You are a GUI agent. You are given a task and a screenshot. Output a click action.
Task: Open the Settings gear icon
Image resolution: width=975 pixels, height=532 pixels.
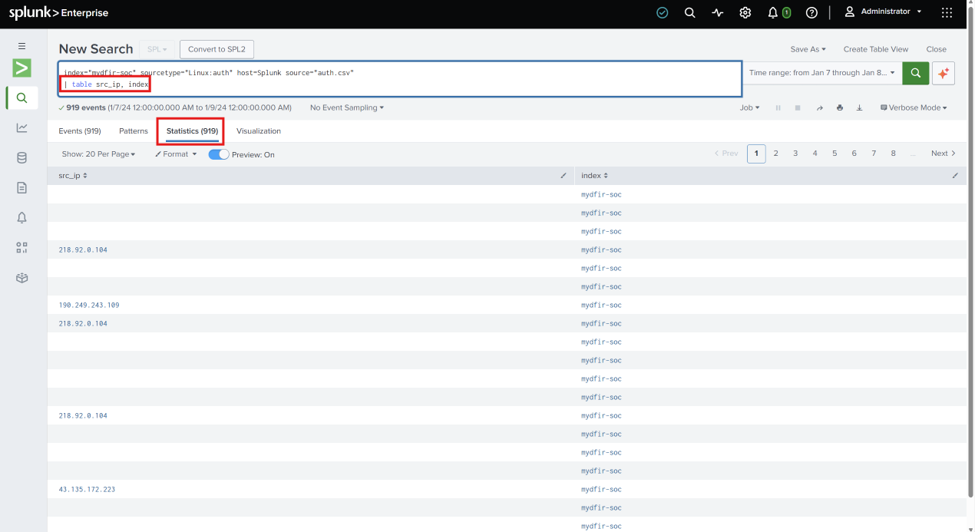click(x=745, y=12)
